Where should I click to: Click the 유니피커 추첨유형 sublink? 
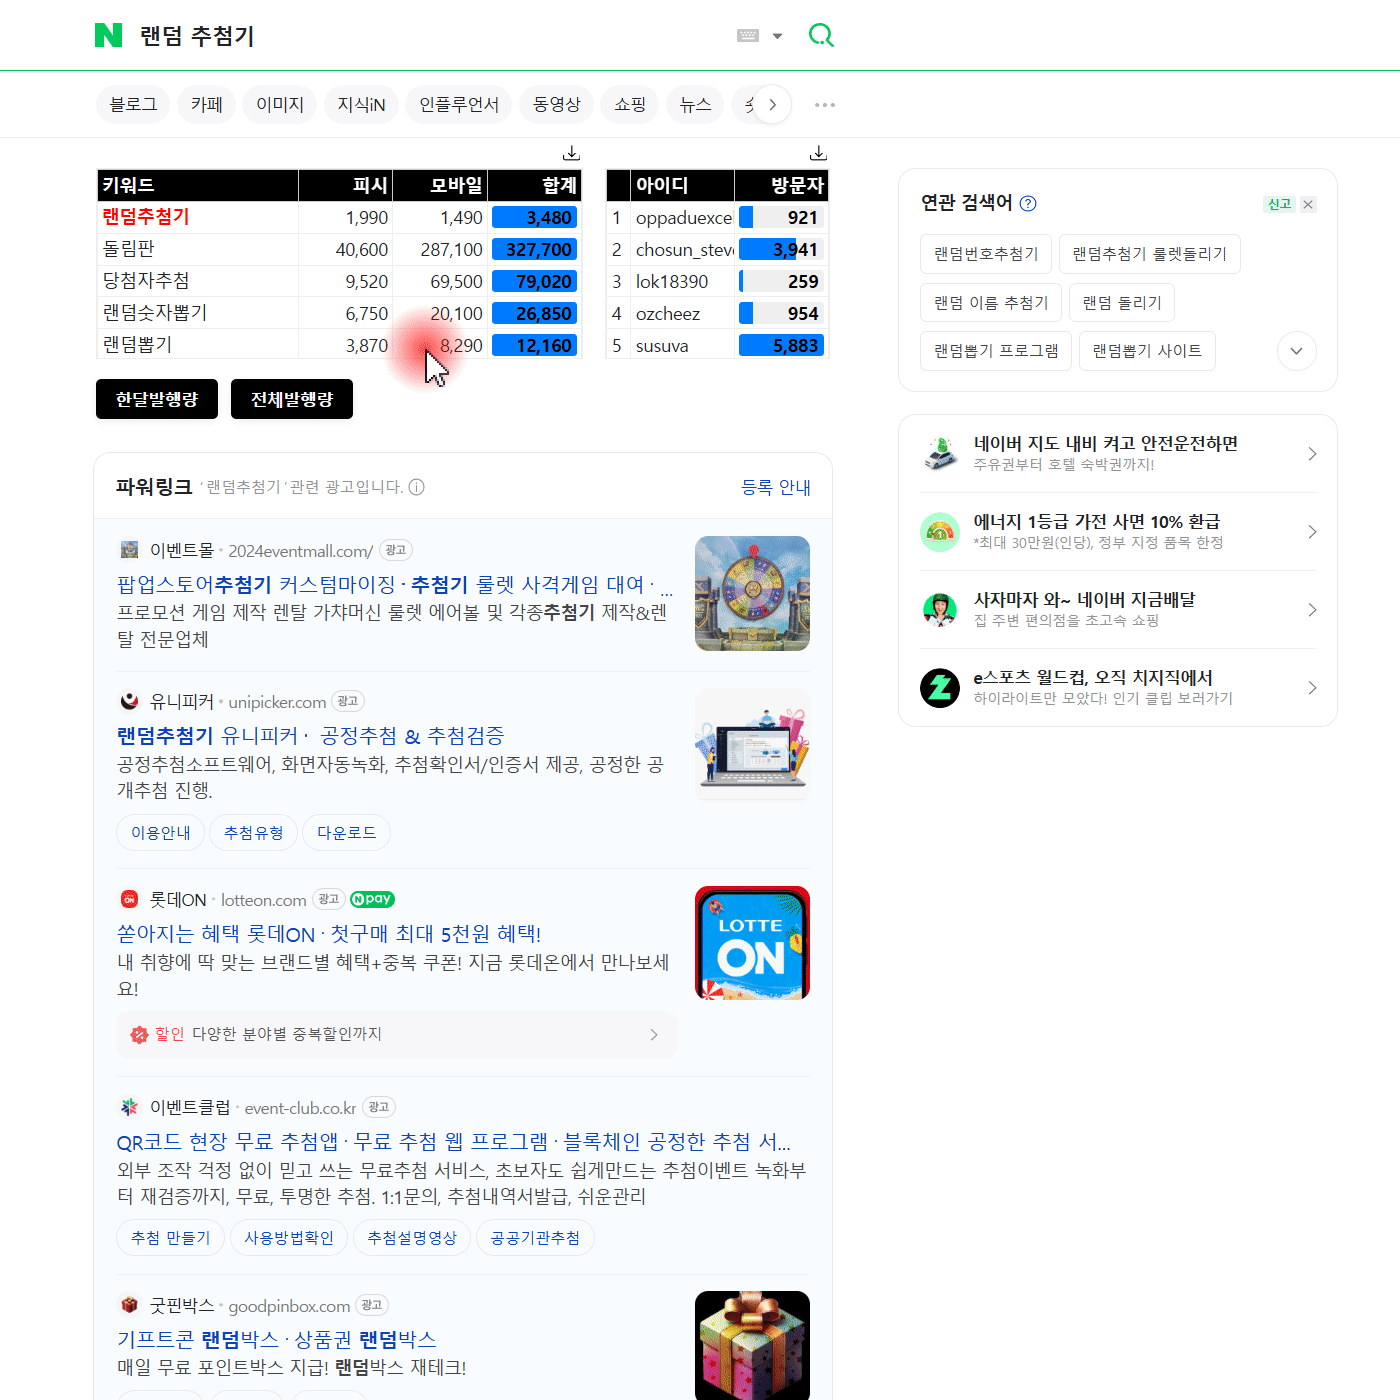(254, 833)
